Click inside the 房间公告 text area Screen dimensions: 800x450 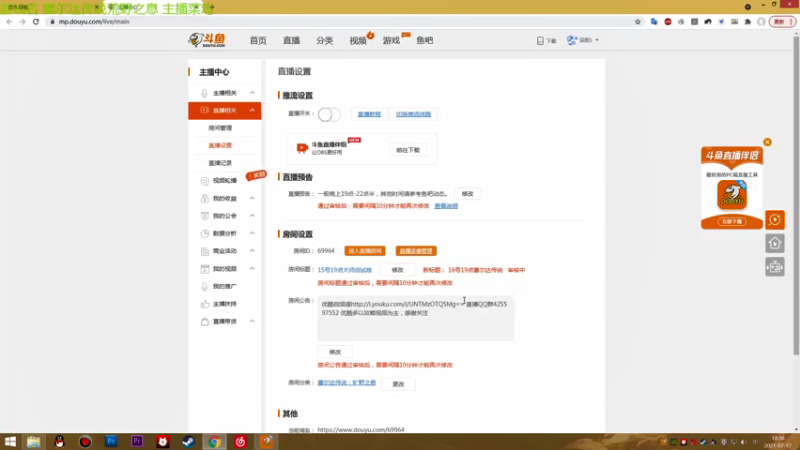(416, 318)
